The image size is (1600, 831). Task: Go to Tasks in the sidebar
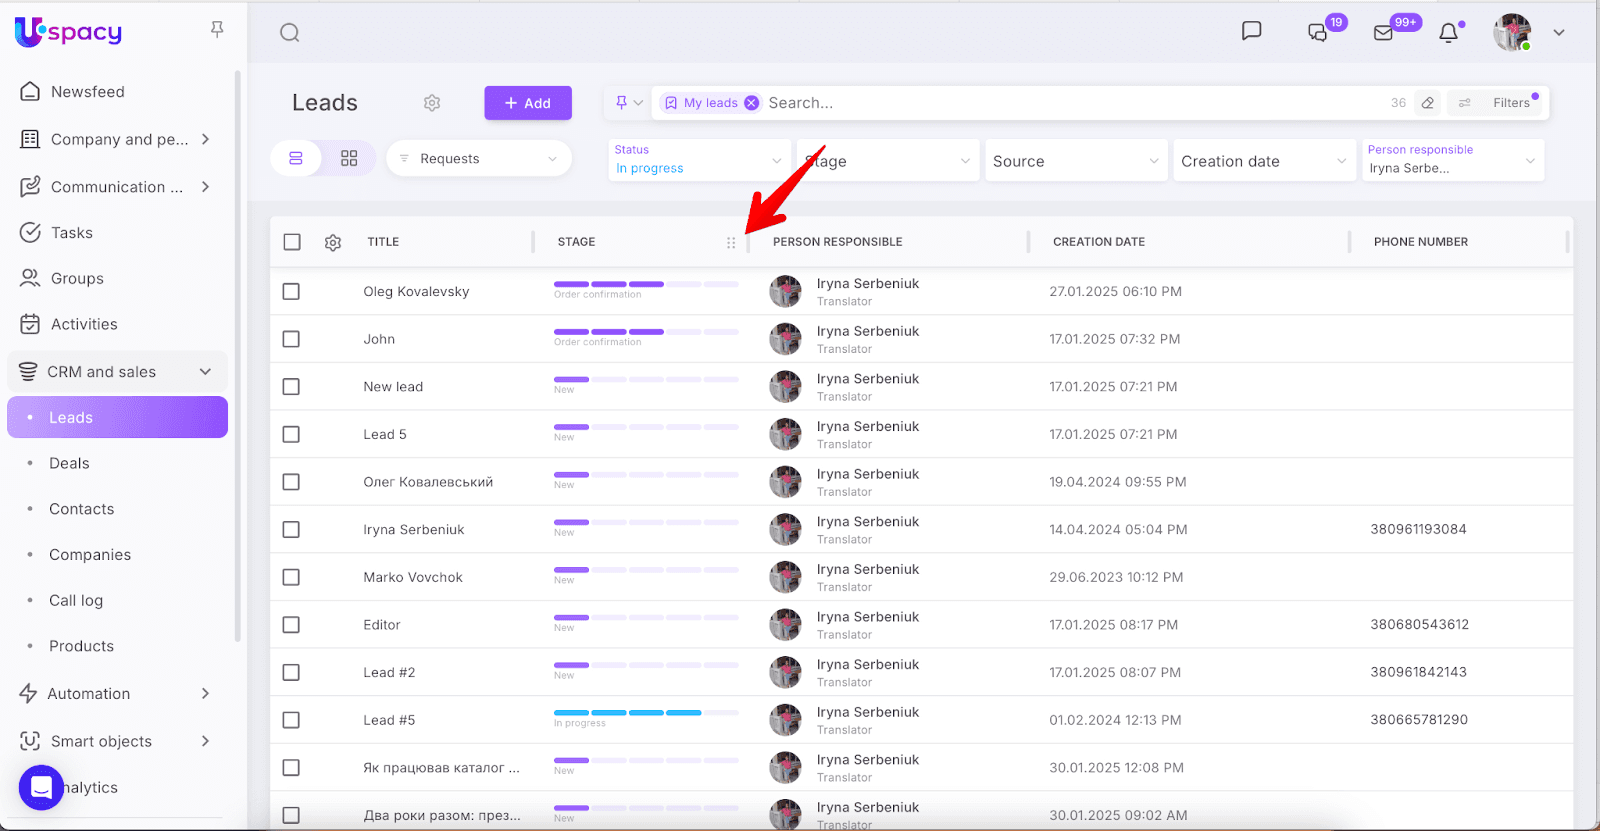tap(71, 233)
